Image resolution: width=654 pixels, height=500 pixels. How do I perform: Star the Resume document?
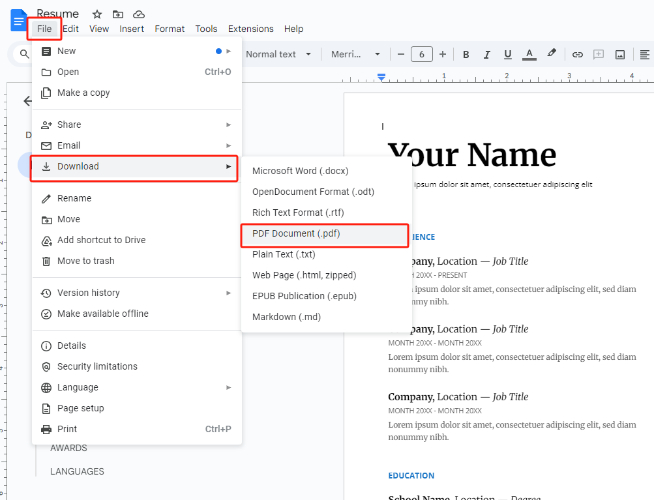click(x=97, y=14)
